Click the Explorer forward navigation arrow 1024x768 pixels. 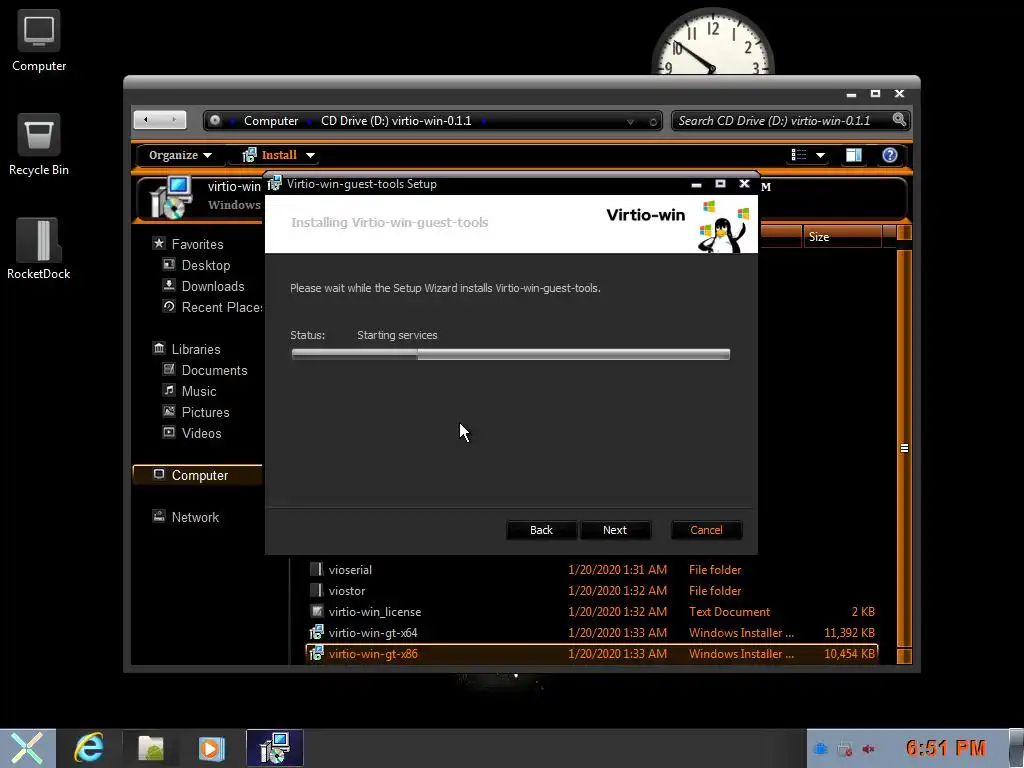174,120
